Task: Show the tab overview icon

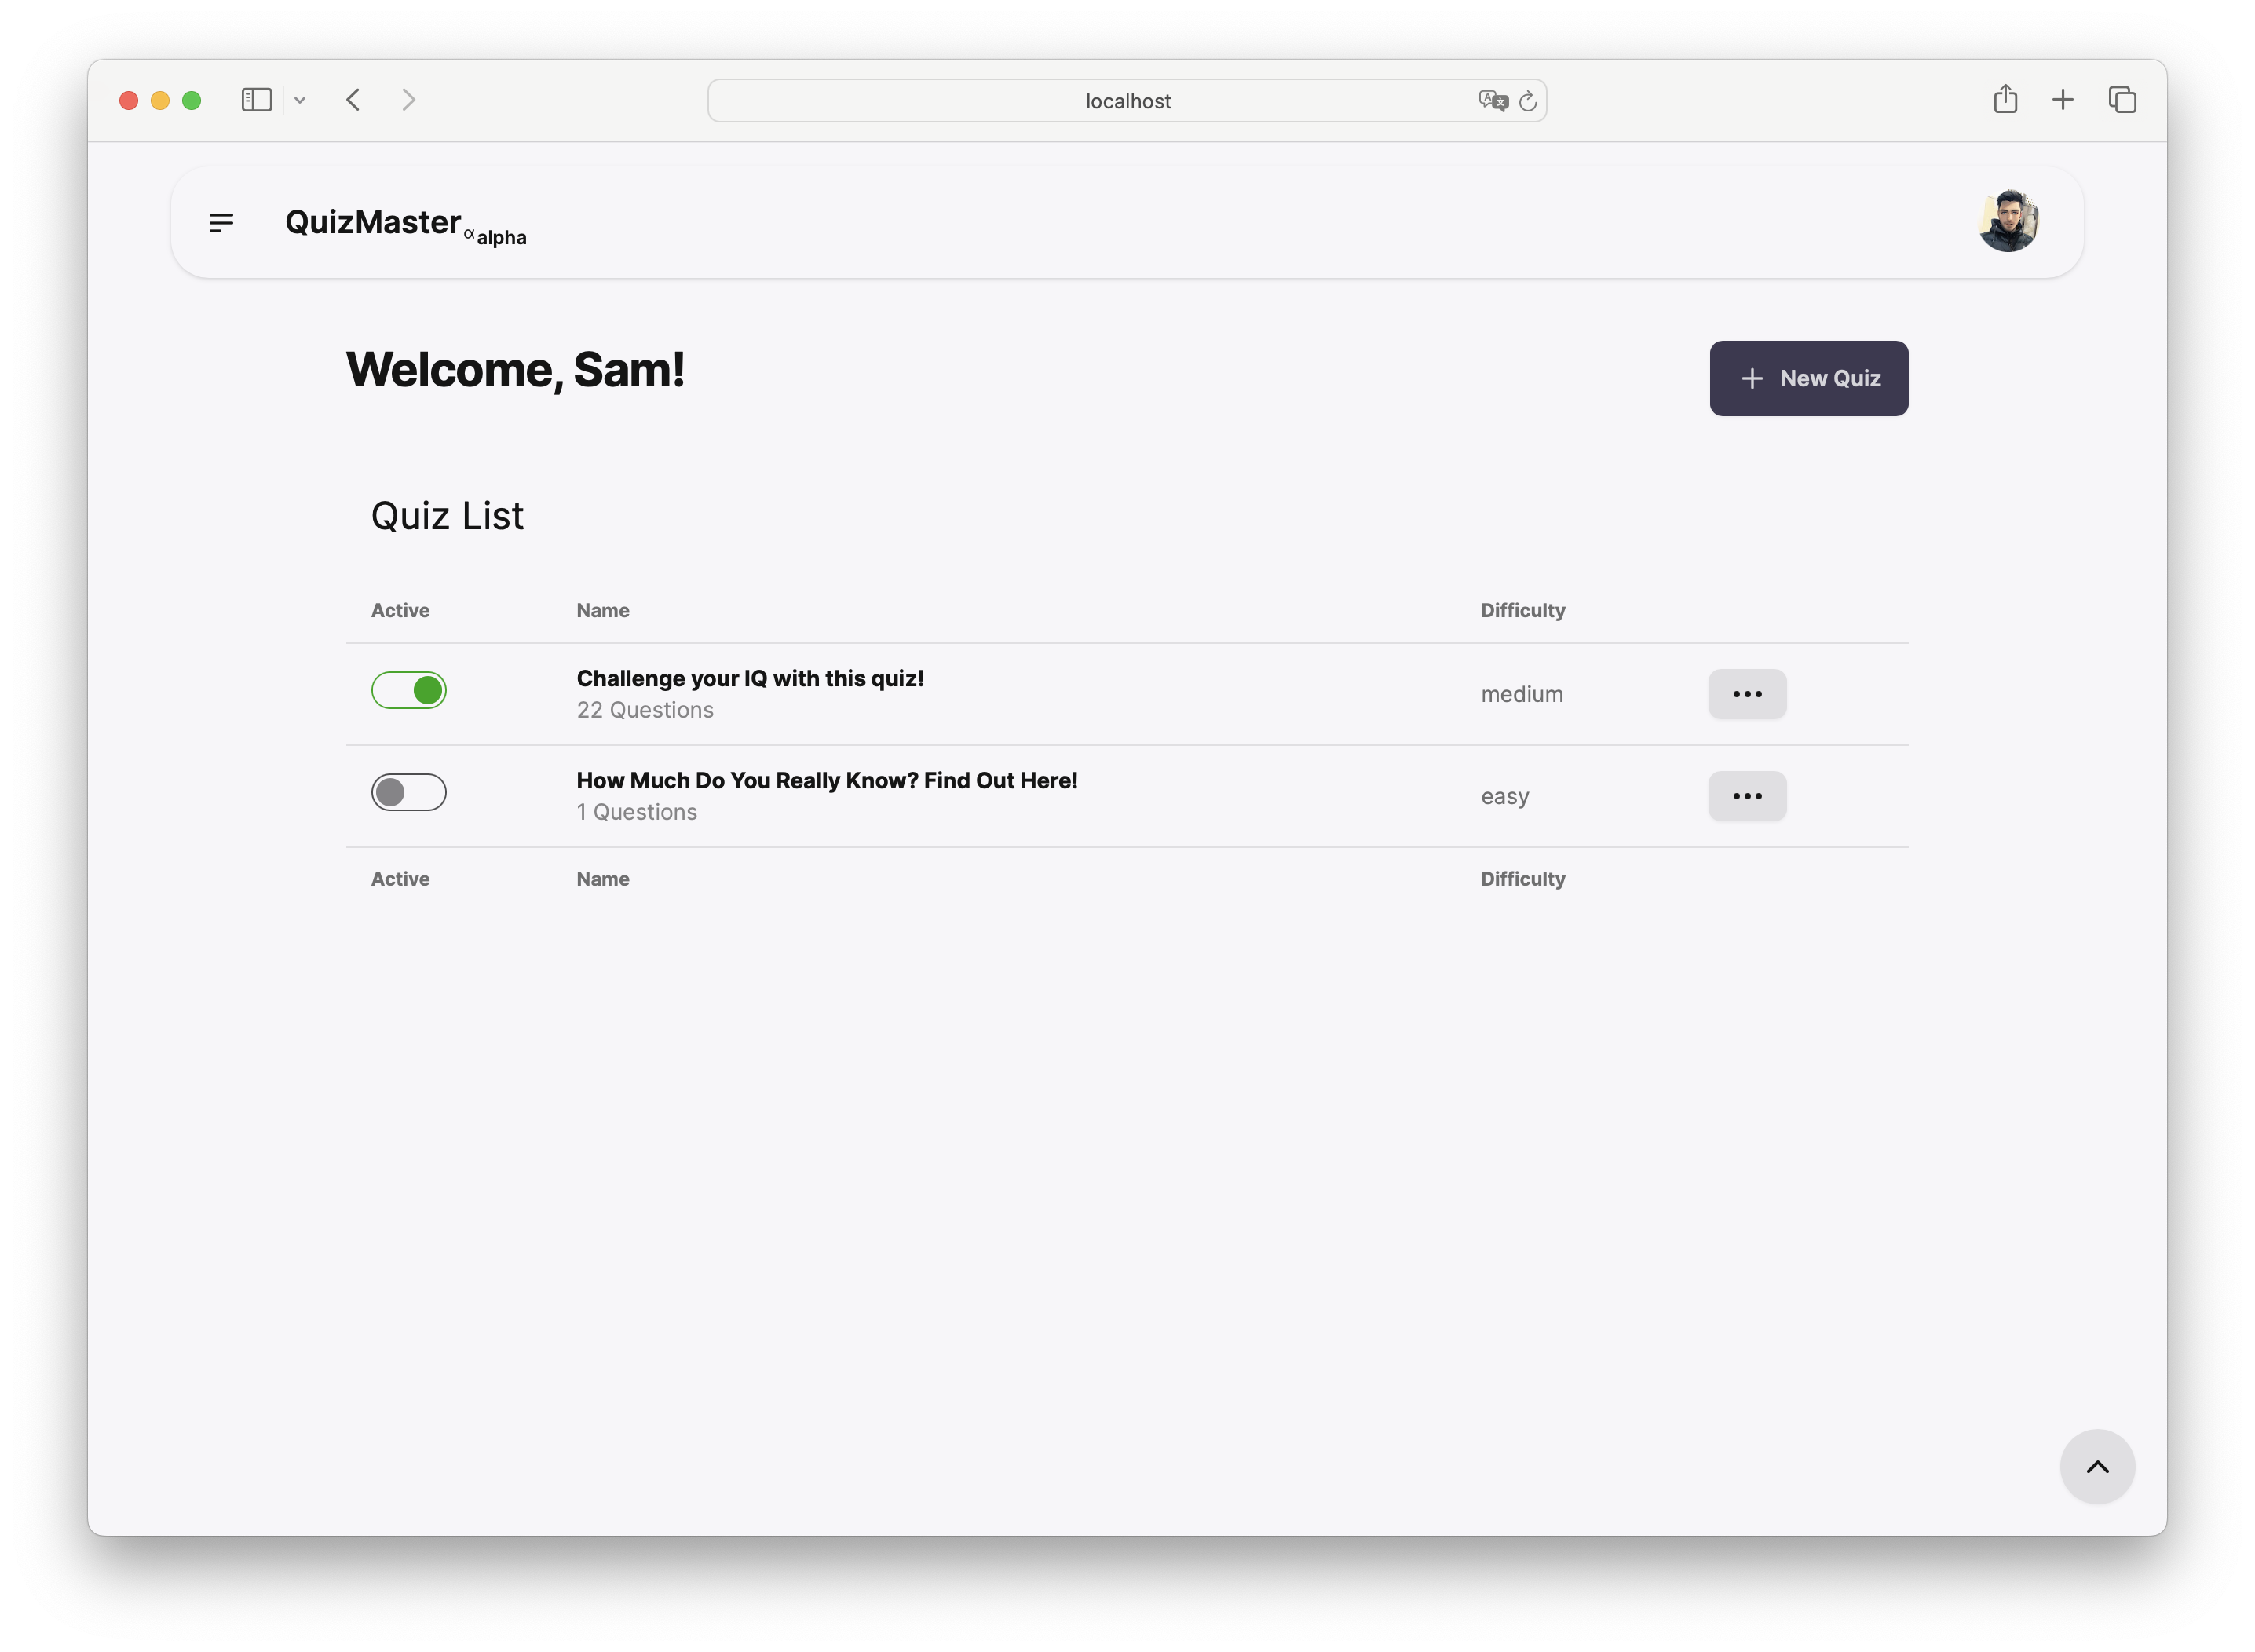Action: pyautogui.click(x=2122, y=99)
